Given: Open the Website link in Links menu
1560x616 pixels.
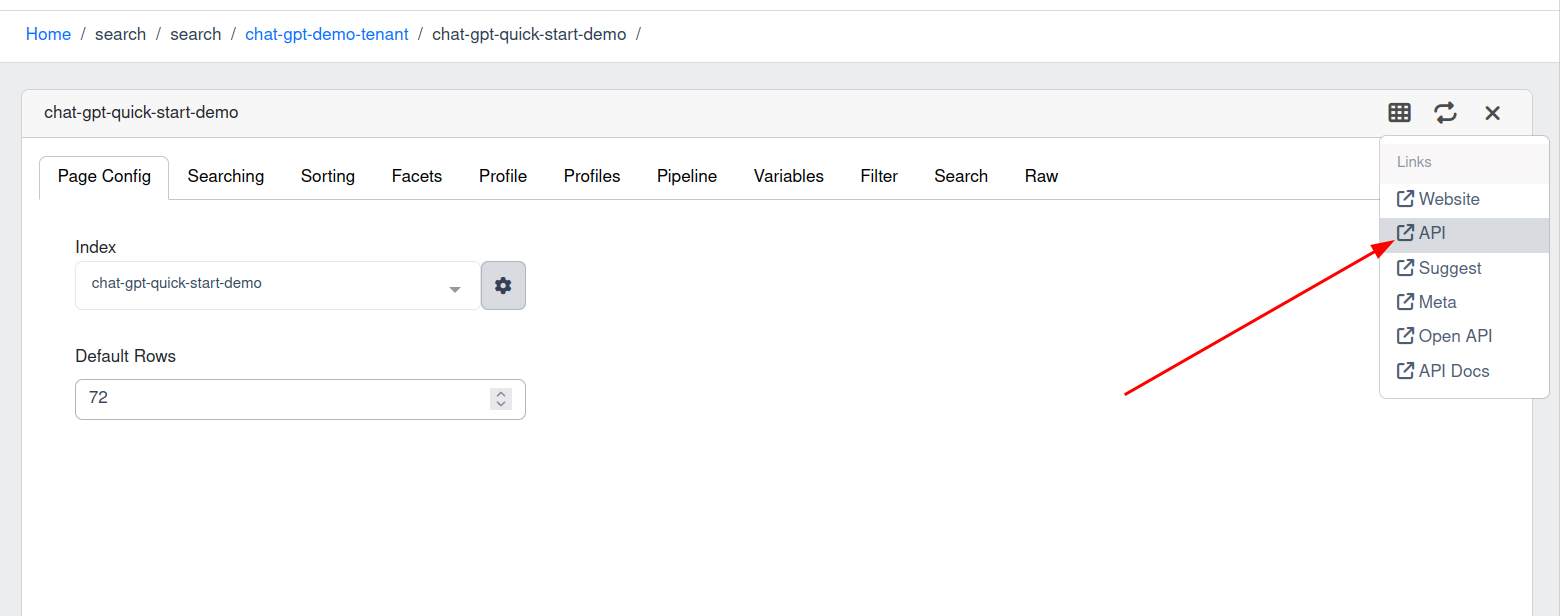Looking at the screenshot, I should pyautogui.click(x=1464, y=199).
